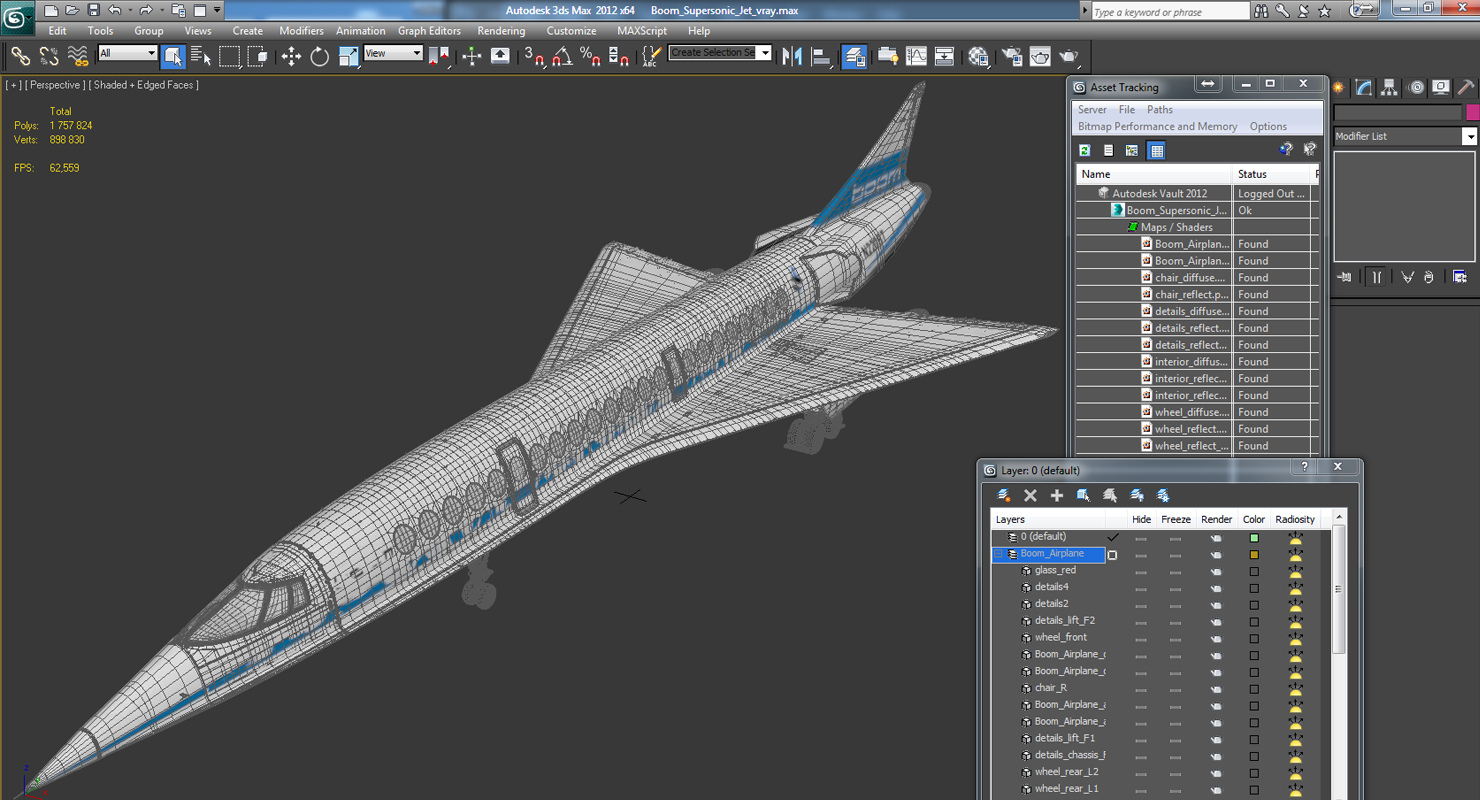Click the object name field in Modify panel

[x=1398, y=113]
